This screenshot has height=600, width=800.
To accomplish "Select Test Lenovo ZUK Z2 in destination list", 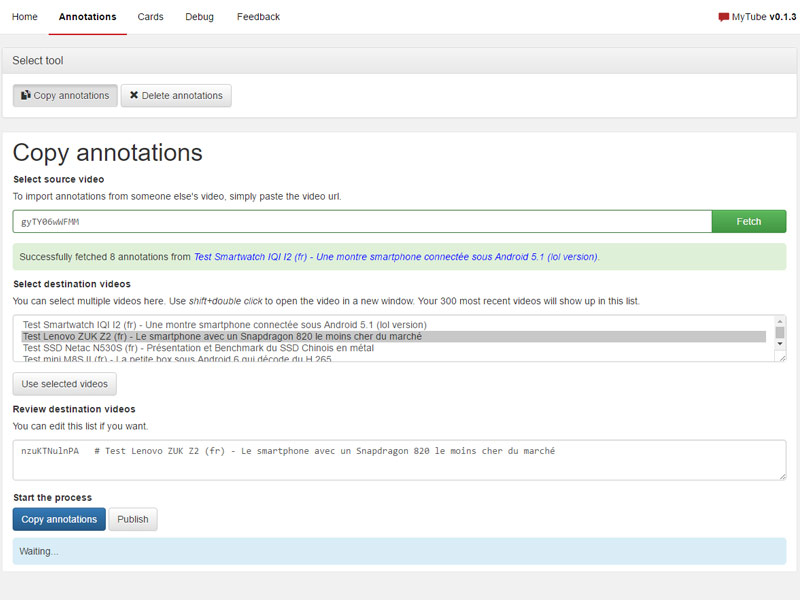I will tap(394, 337).
